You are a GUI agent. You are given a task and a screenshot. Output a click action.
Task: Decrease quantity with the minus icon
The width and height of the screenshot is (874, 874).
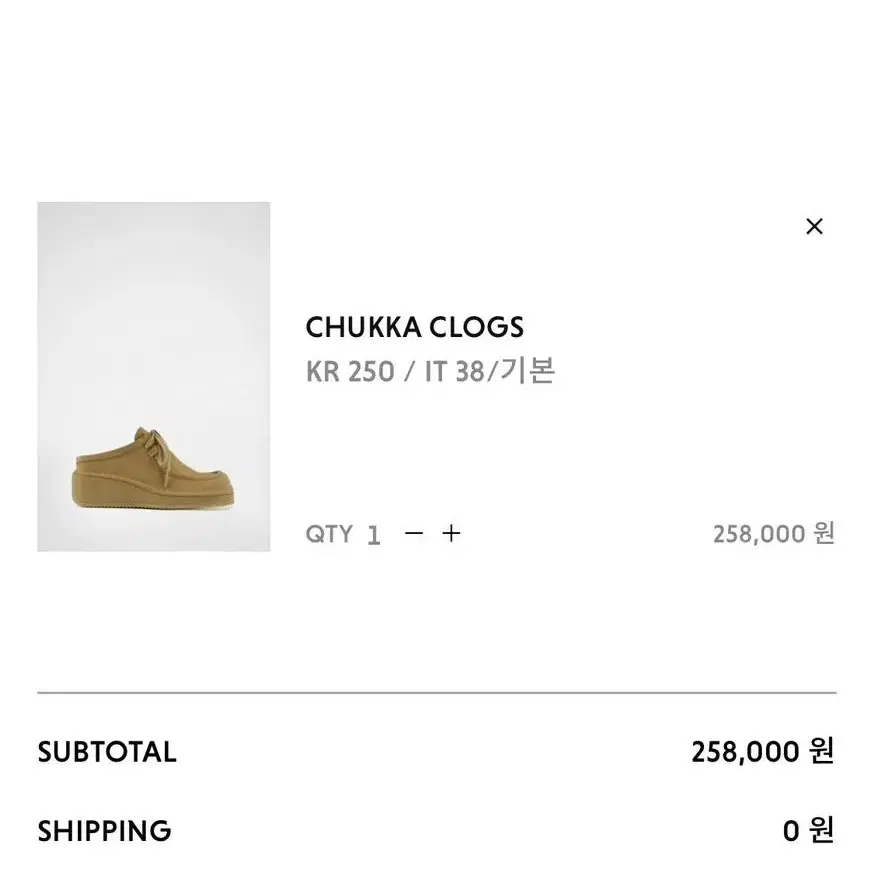click(414, 534)
